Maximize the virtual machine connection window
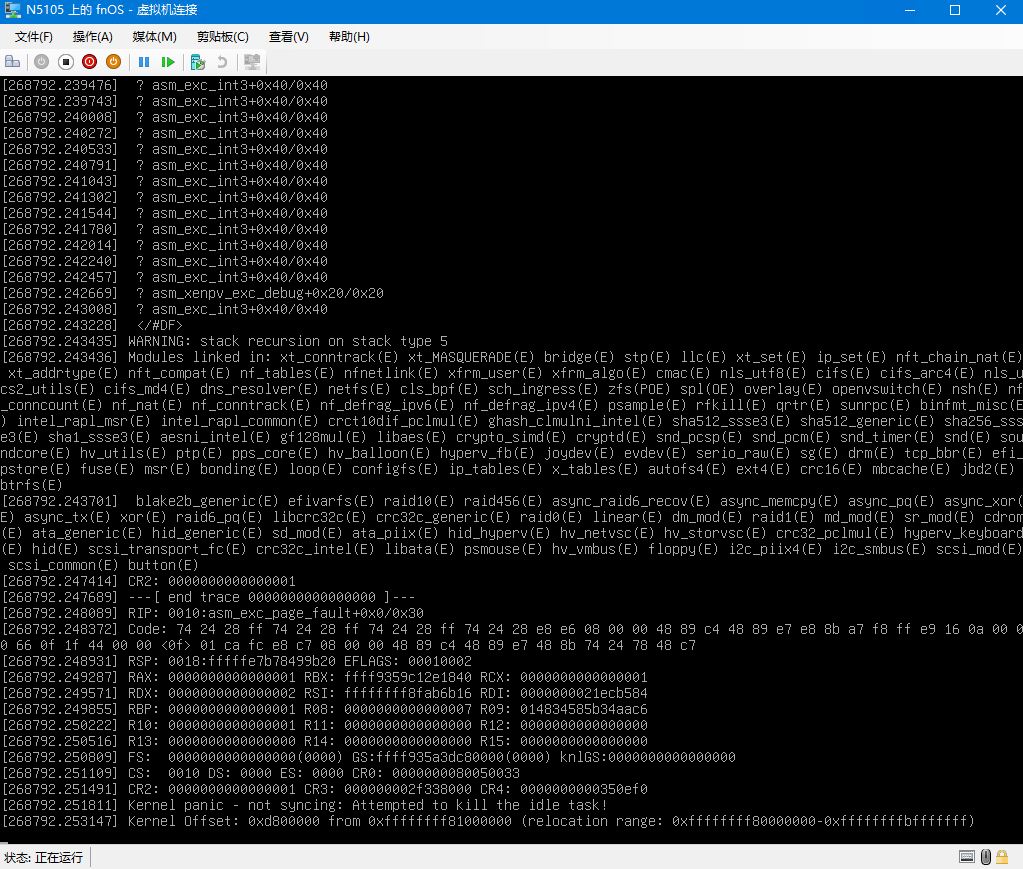Image resolution: width=1023 pixels, height=869 pixels. pos(954,10)
